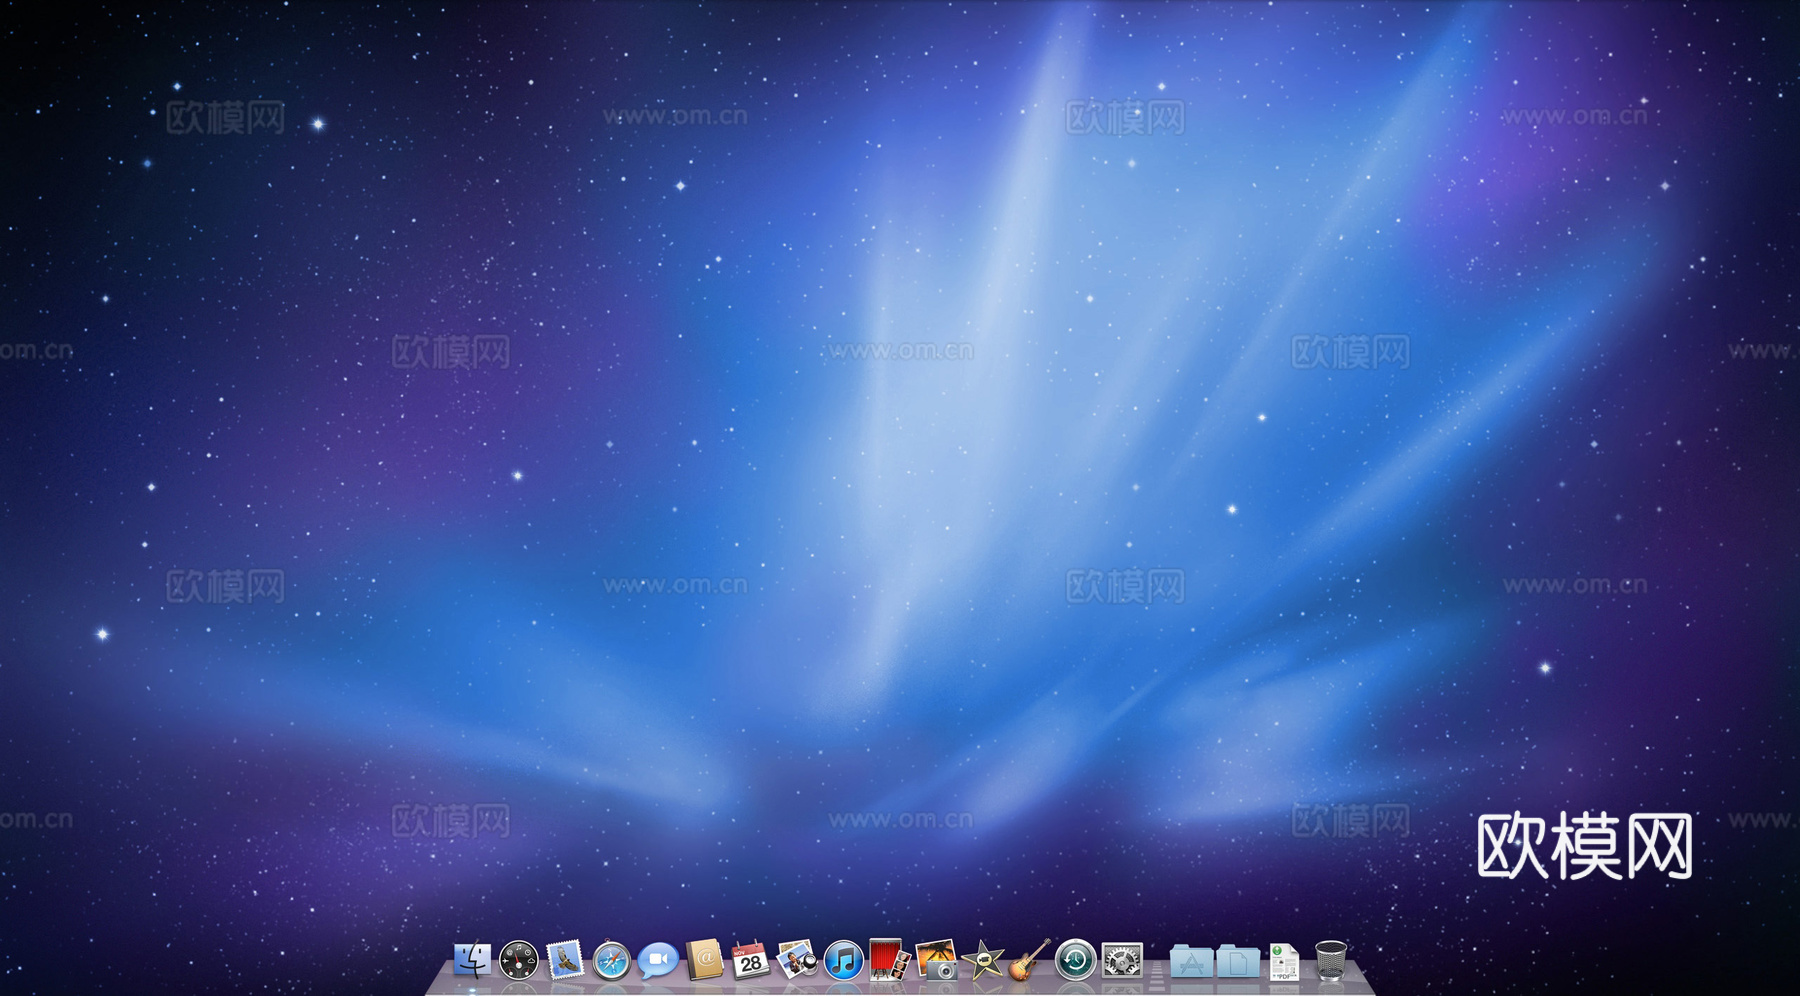Open the Documents folder stack
Screen dimensions: 1800x996
click(1238, 962)
